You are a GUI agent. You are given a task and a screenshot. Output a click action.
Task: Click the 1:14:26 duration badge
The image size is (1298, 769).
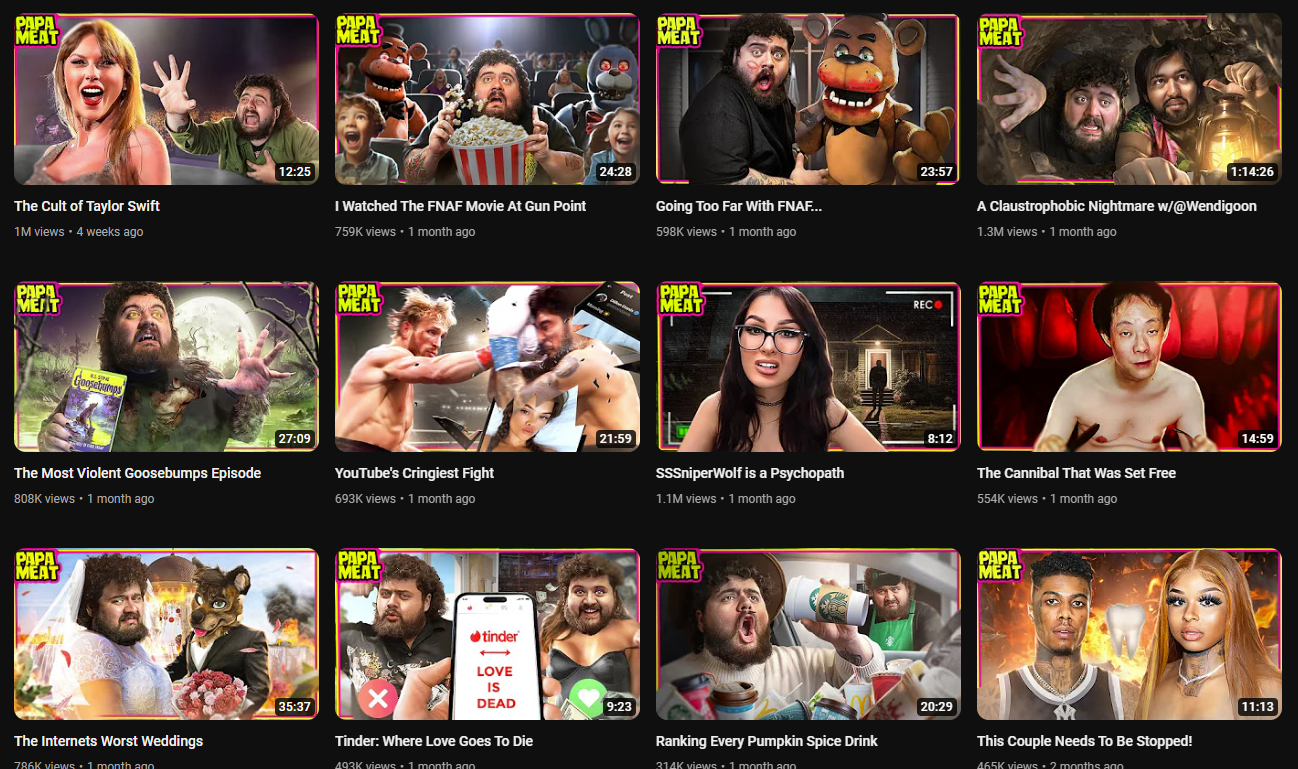1251,172
